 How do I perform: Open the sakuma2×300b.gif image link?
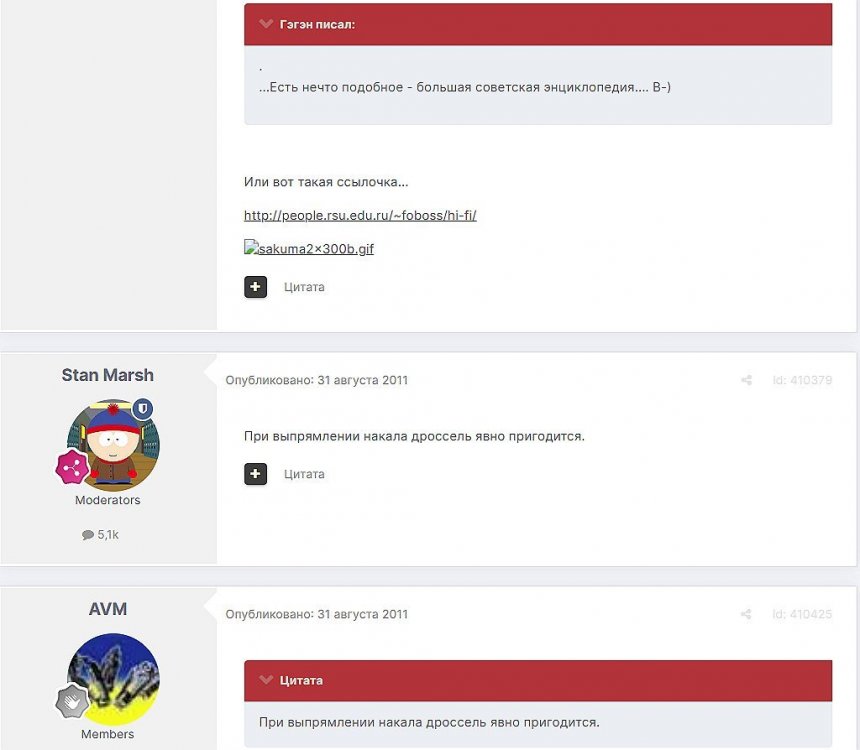[x=309, y=249]
